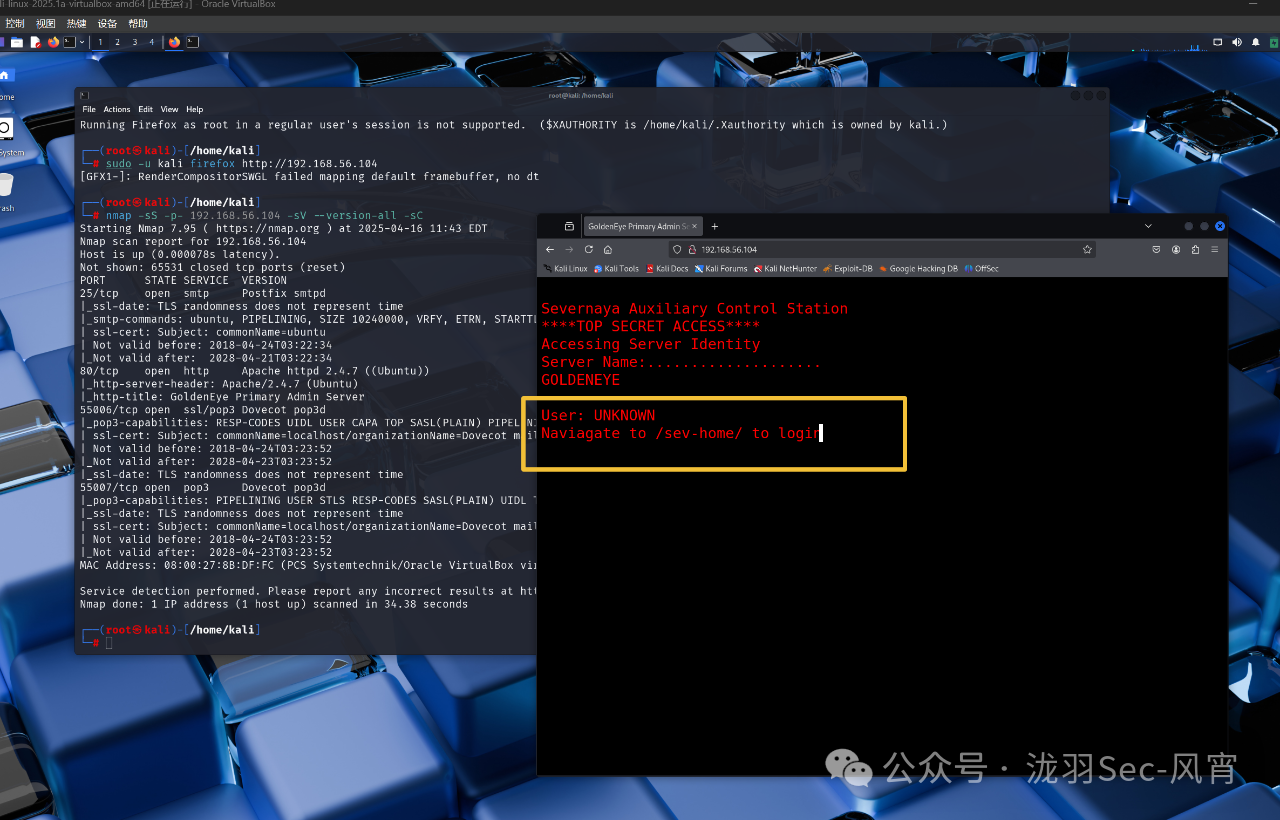Open battery power indicator in tray
Viewport: 1280px width, 820px height.
click(1274, 42)
